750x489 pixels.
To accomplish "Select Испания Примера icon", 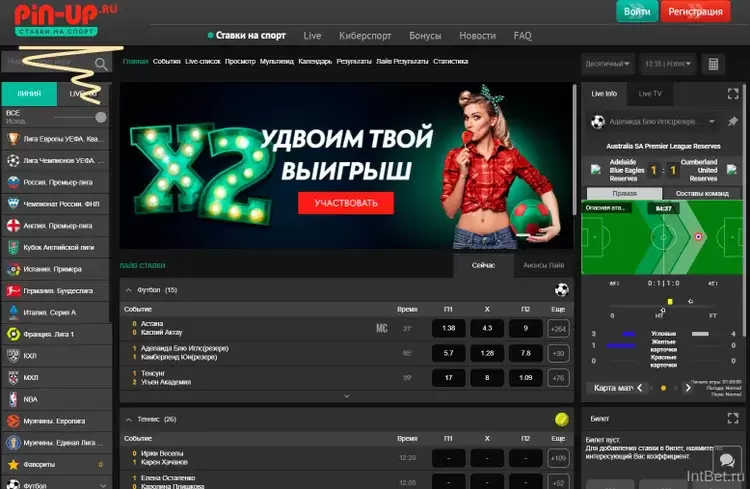I will [13, 269].
